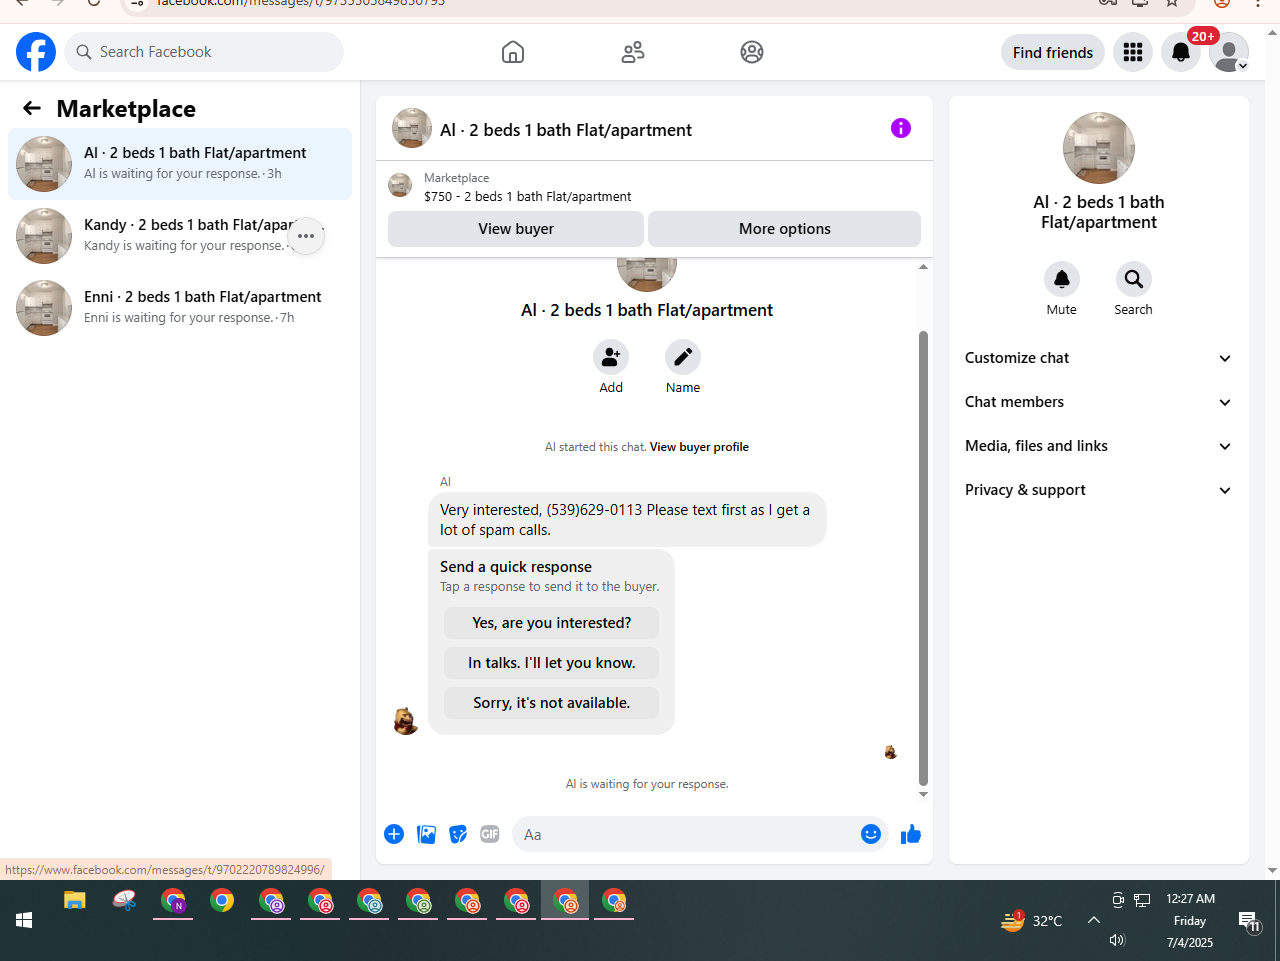Show hidden system tray icons
This screenshot has height=961, width=1280.
(1094, 920)
